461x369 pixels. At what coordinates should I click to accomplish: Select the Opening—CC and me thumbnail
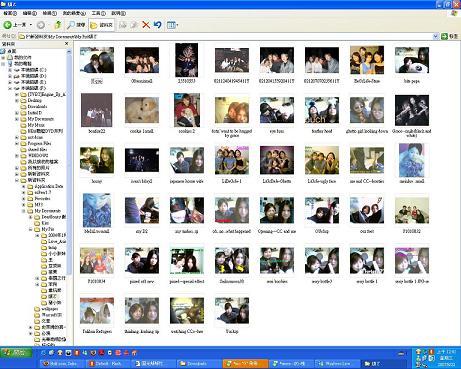[x=277, y=210]
